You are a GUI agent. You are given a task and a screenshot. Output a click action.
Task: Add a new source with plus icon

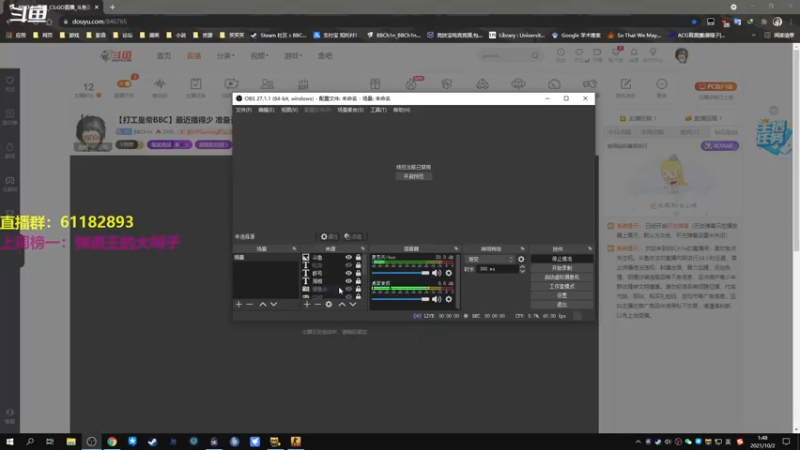click(307, 305)
